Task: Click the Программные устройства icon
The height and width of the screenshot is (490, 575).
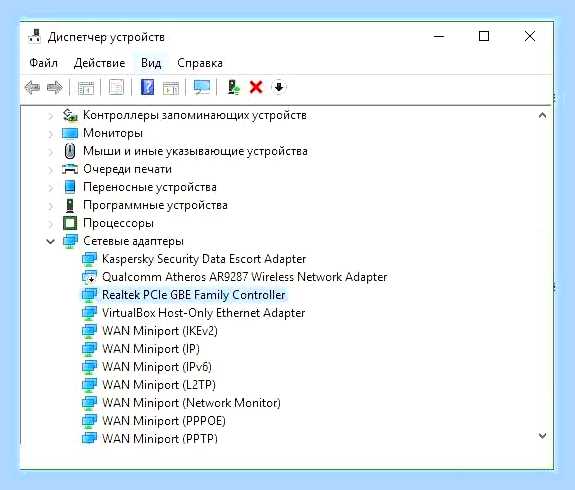Action: (x=70, y=205)
